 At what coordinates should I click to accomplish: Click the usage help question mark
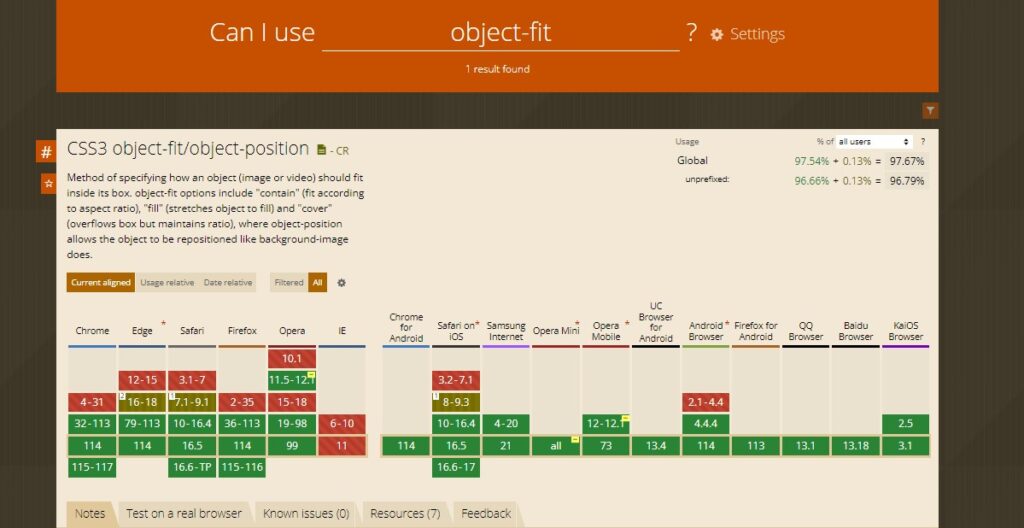coord(923,141)
